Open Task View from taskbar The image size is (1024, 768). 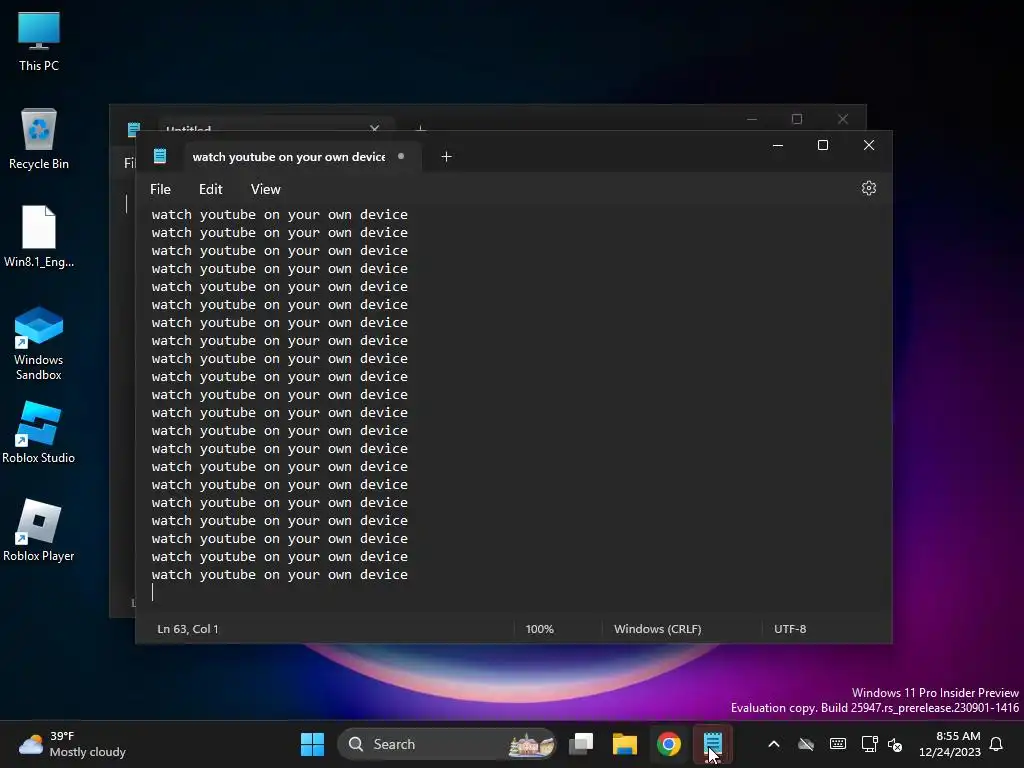pos(581,744)
